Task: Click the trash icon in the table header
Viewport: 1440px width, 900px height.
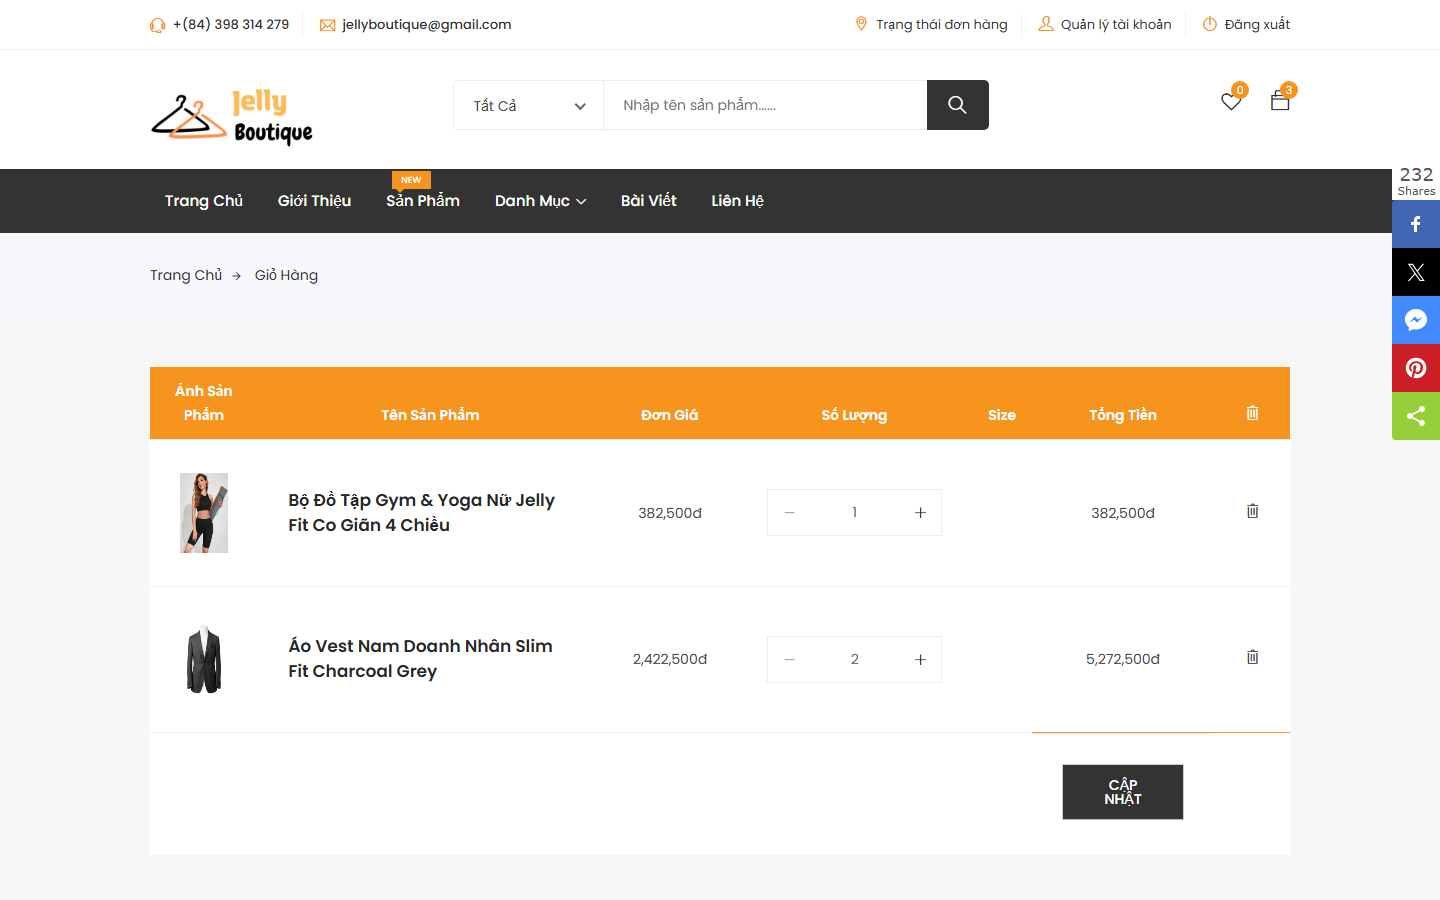Action: click(x=1252, y=413)
